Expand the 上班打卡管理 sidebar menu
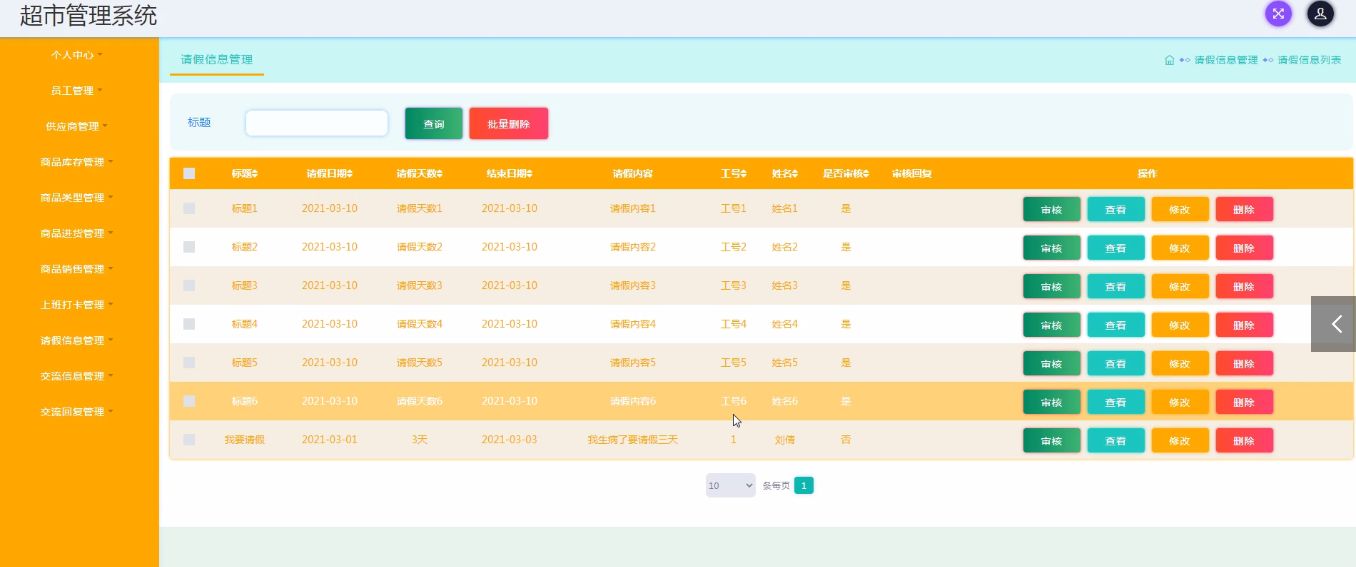 coord(78,305)
